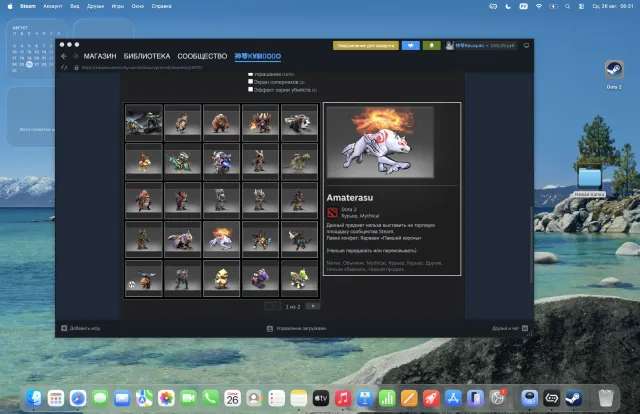Open the Аккаунт menu
Image resolution: width=640 pixels, height=414 pixels.
(x=53, y=6)
